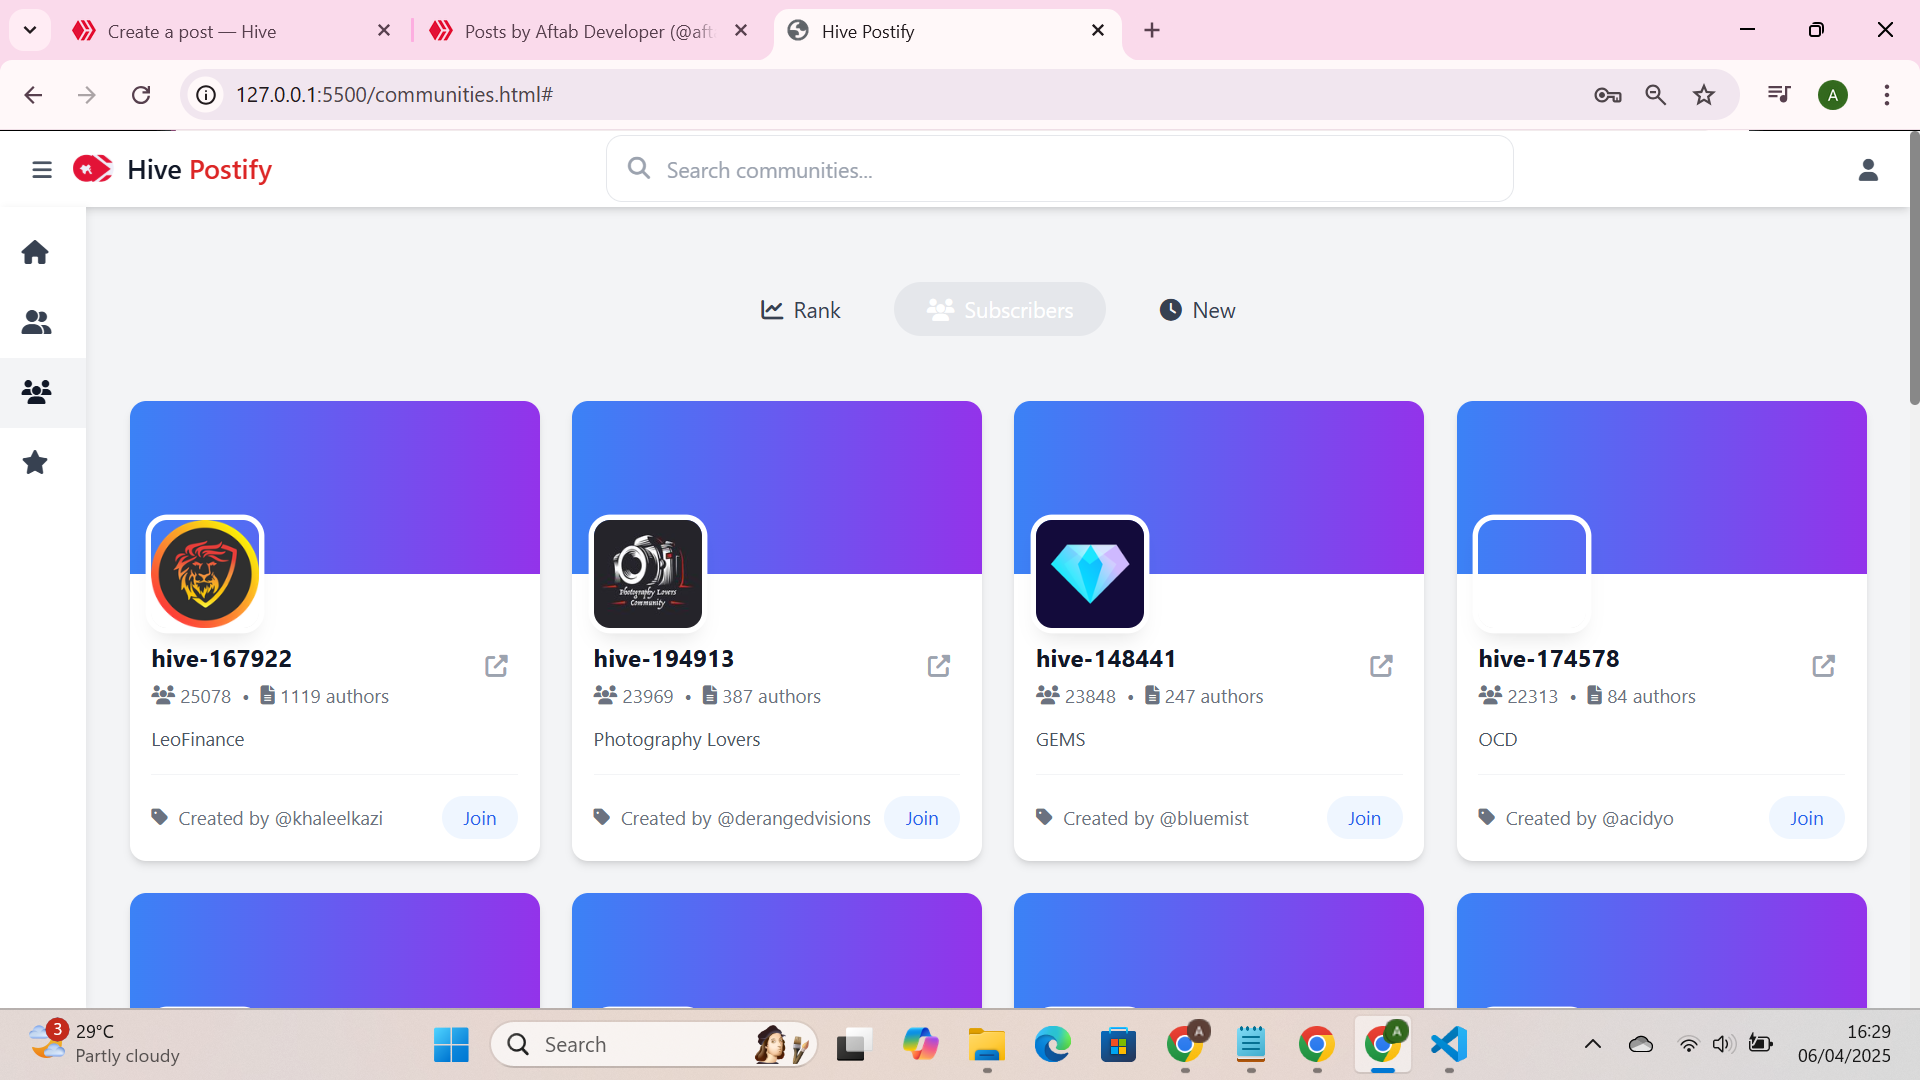Viewport: 1920px width, 1080px height.
Task: Close the Hive Postify browser tab
Action: 1098,30
